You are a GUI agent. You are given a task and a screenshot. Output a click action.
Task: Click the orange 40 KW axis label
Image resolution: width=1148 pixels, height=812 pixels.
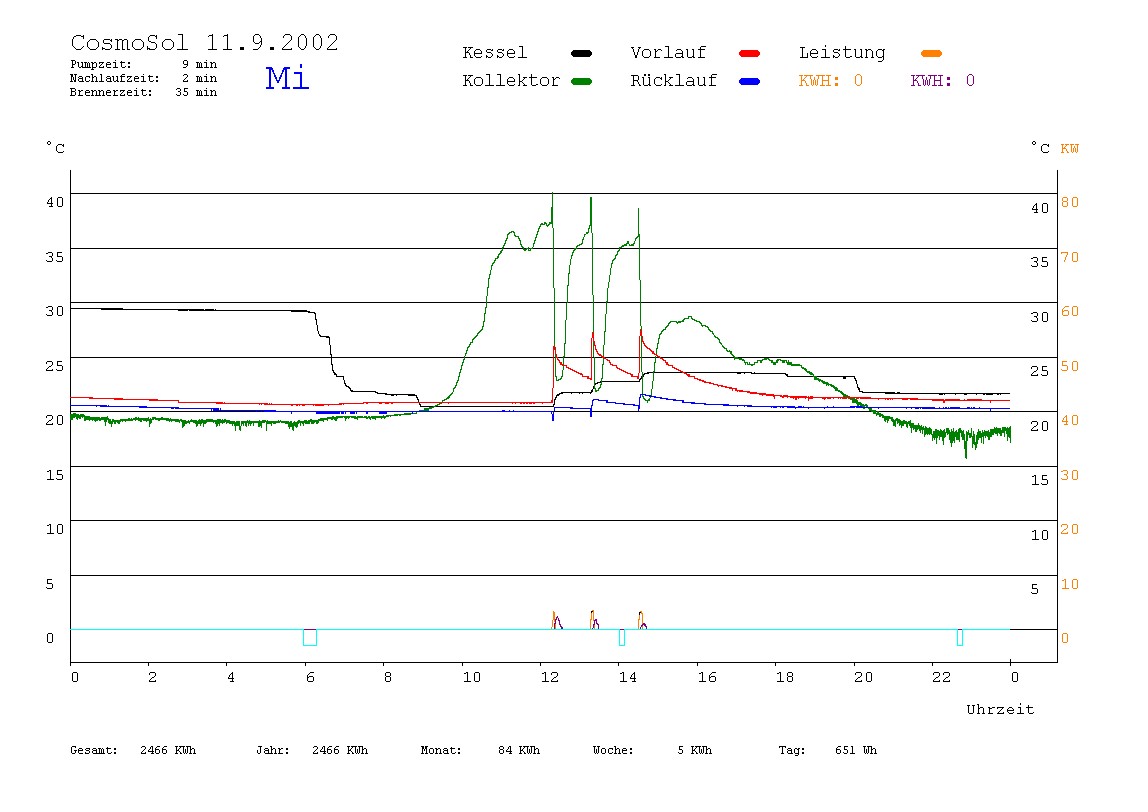coord(1070,420)
